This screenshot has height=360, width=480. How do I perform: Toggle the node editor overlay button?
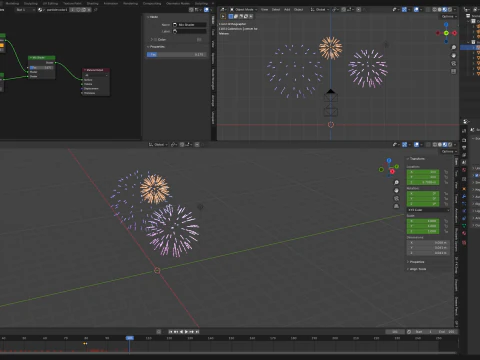[x=206, y=10]
